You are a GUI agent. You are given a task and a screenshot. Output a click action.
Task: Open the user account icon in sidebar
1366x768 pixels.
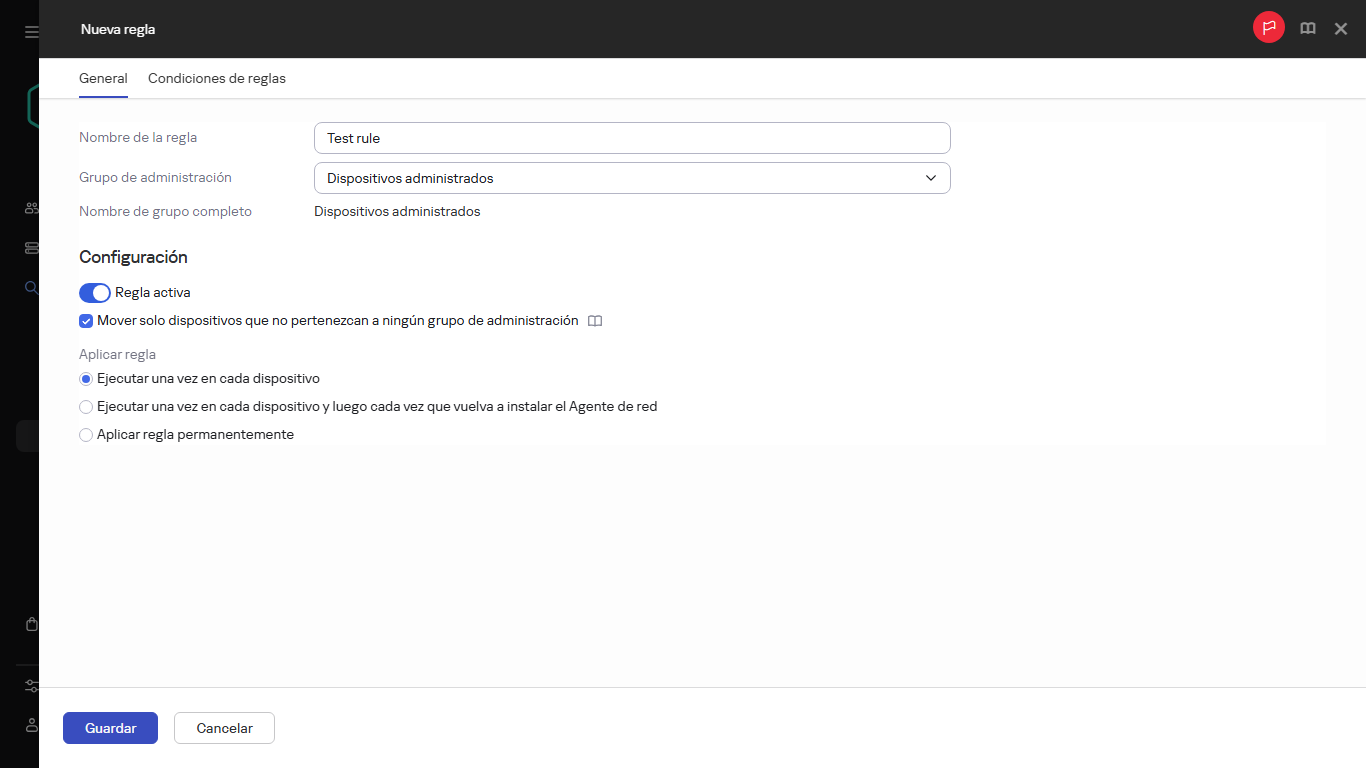point(32,724)
